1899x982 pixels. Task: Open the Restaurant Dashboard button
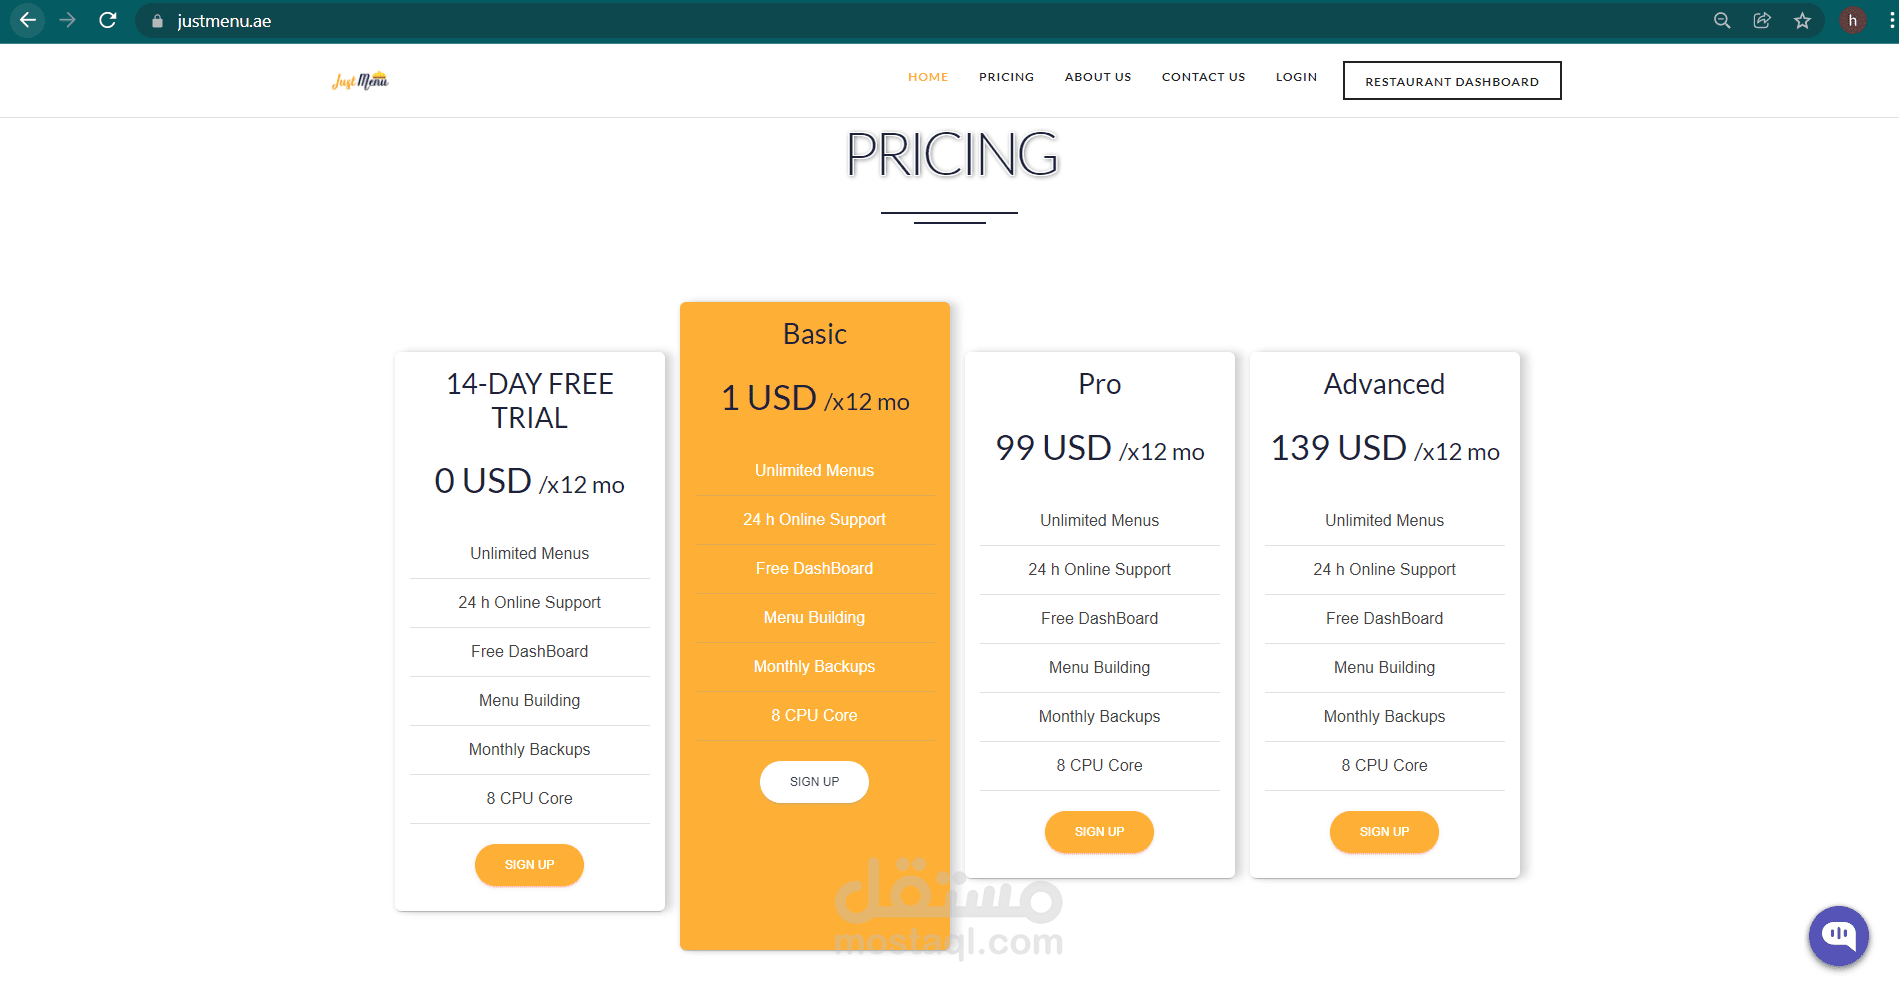click(1452, 81)
